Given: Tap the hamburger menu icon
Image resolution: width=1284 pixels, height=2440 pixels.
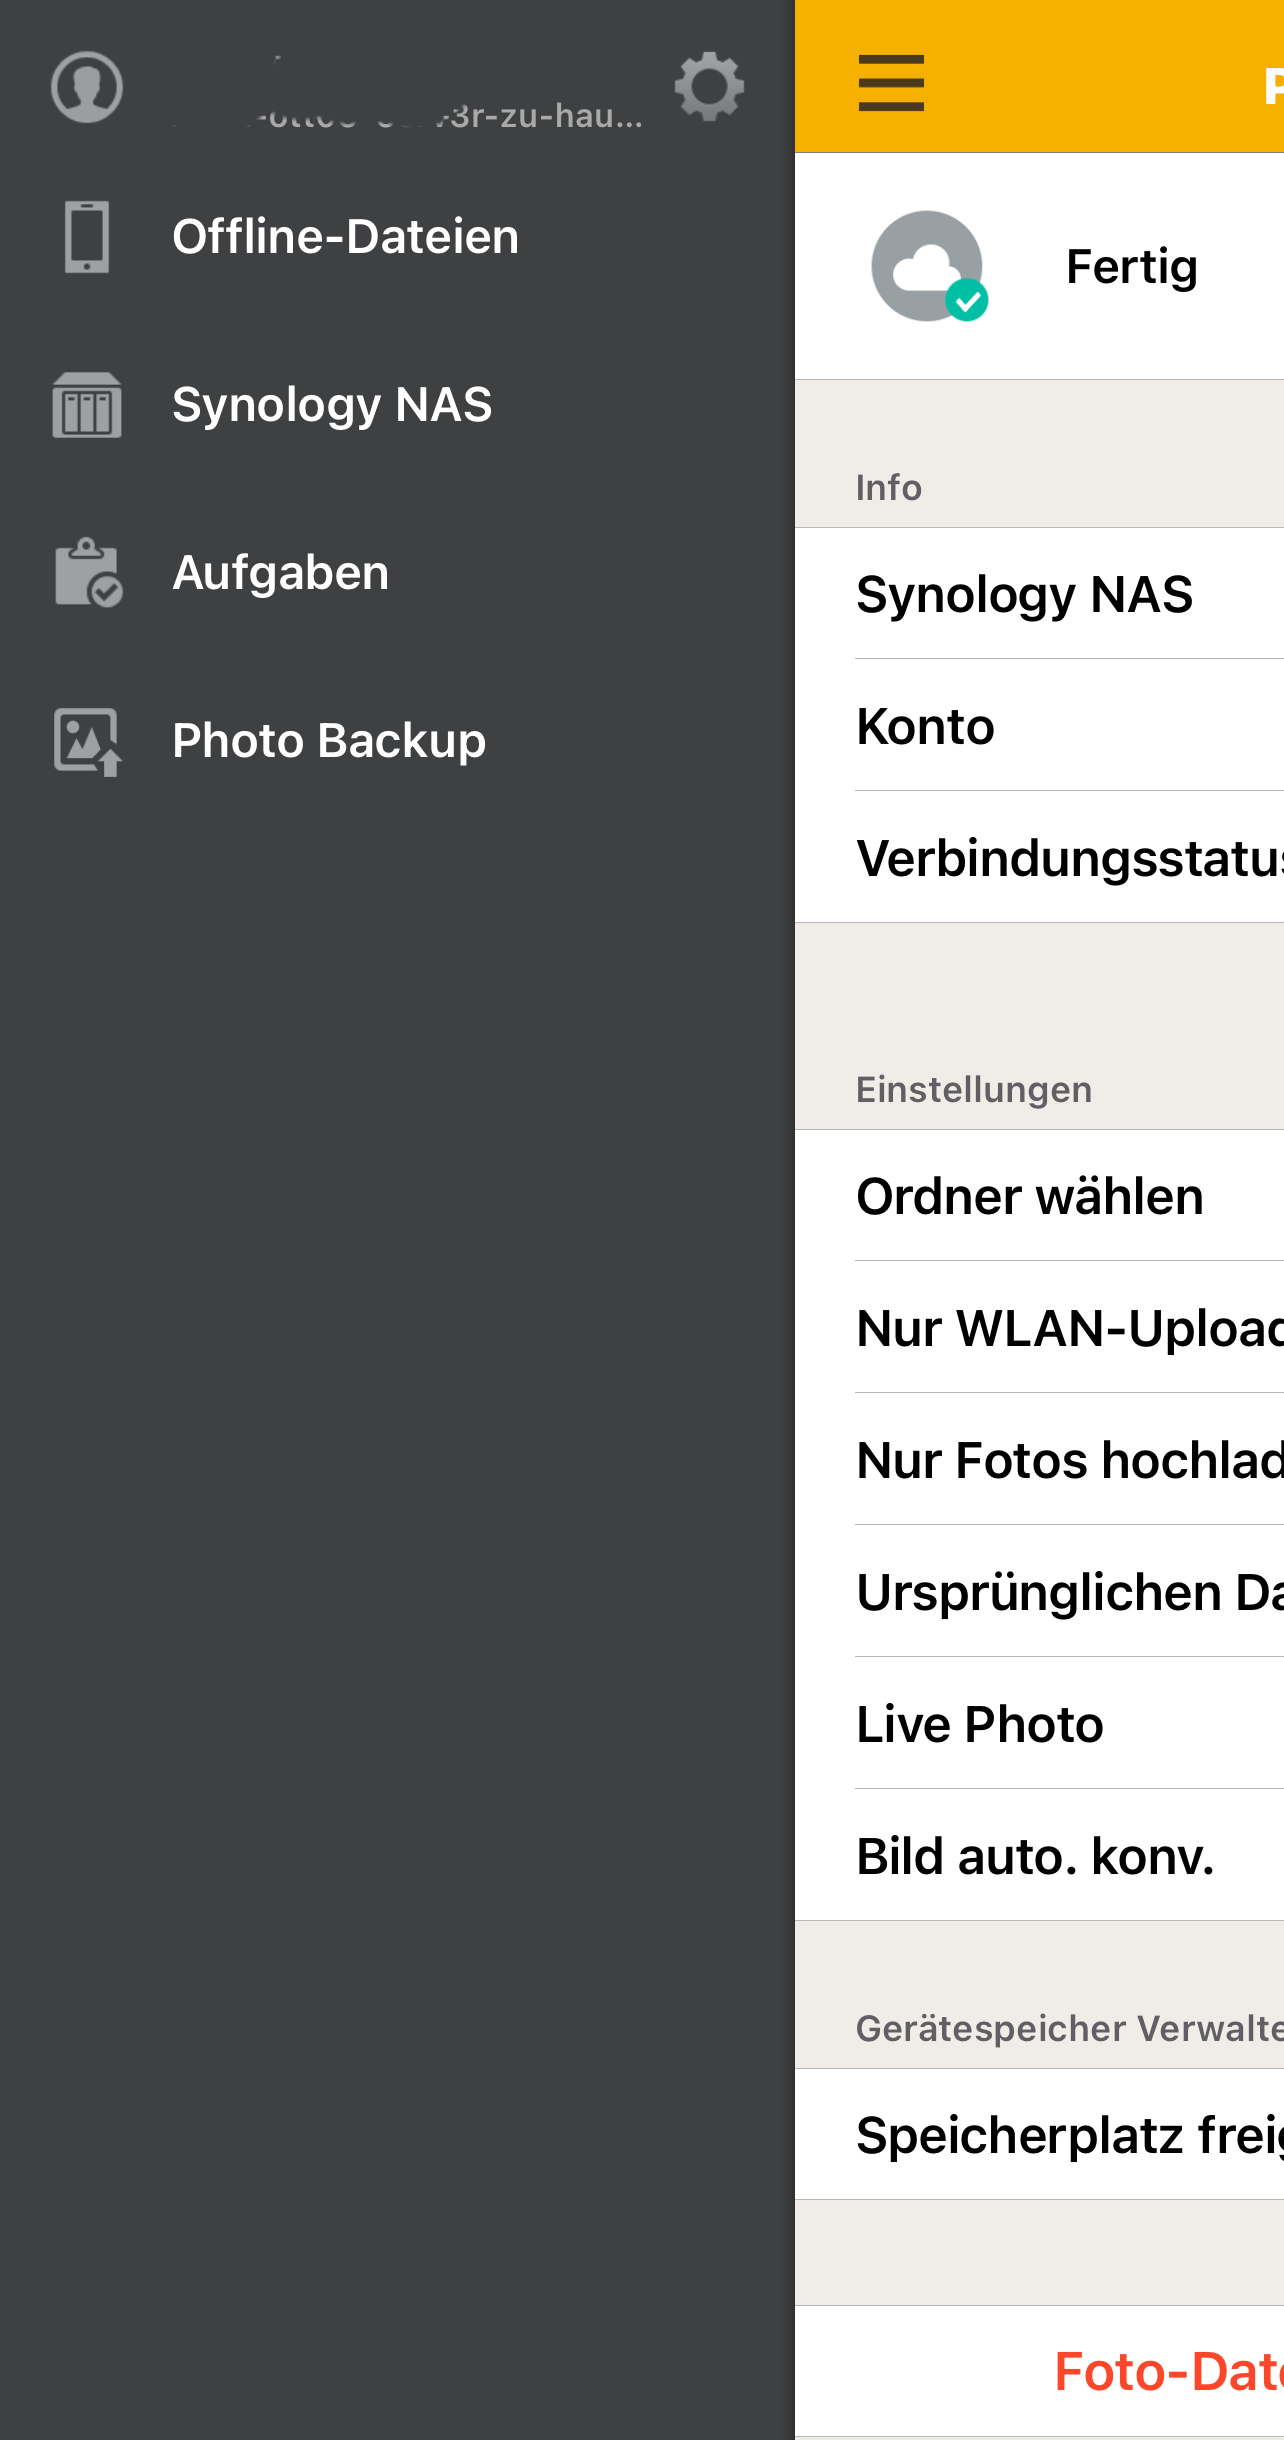Looking at the screenshot, I should 891,83.
